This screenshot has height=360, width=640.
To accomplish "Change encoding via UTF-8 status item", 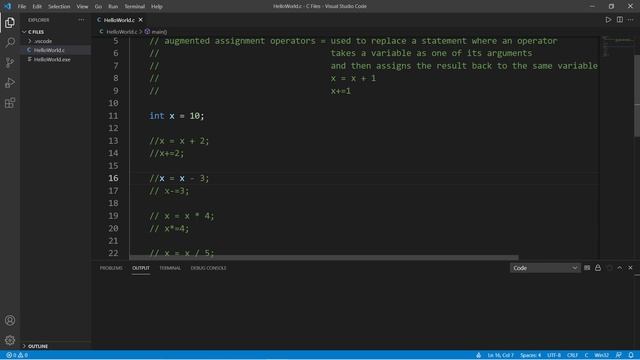I will (554, 355).
